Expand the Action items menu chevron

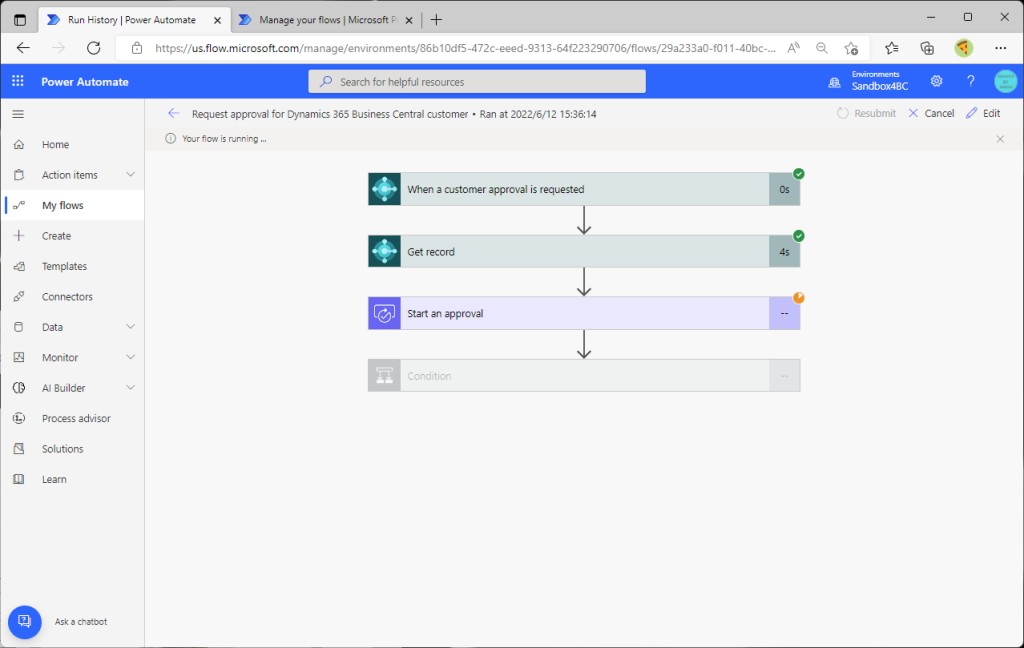[x=130, y=175]
